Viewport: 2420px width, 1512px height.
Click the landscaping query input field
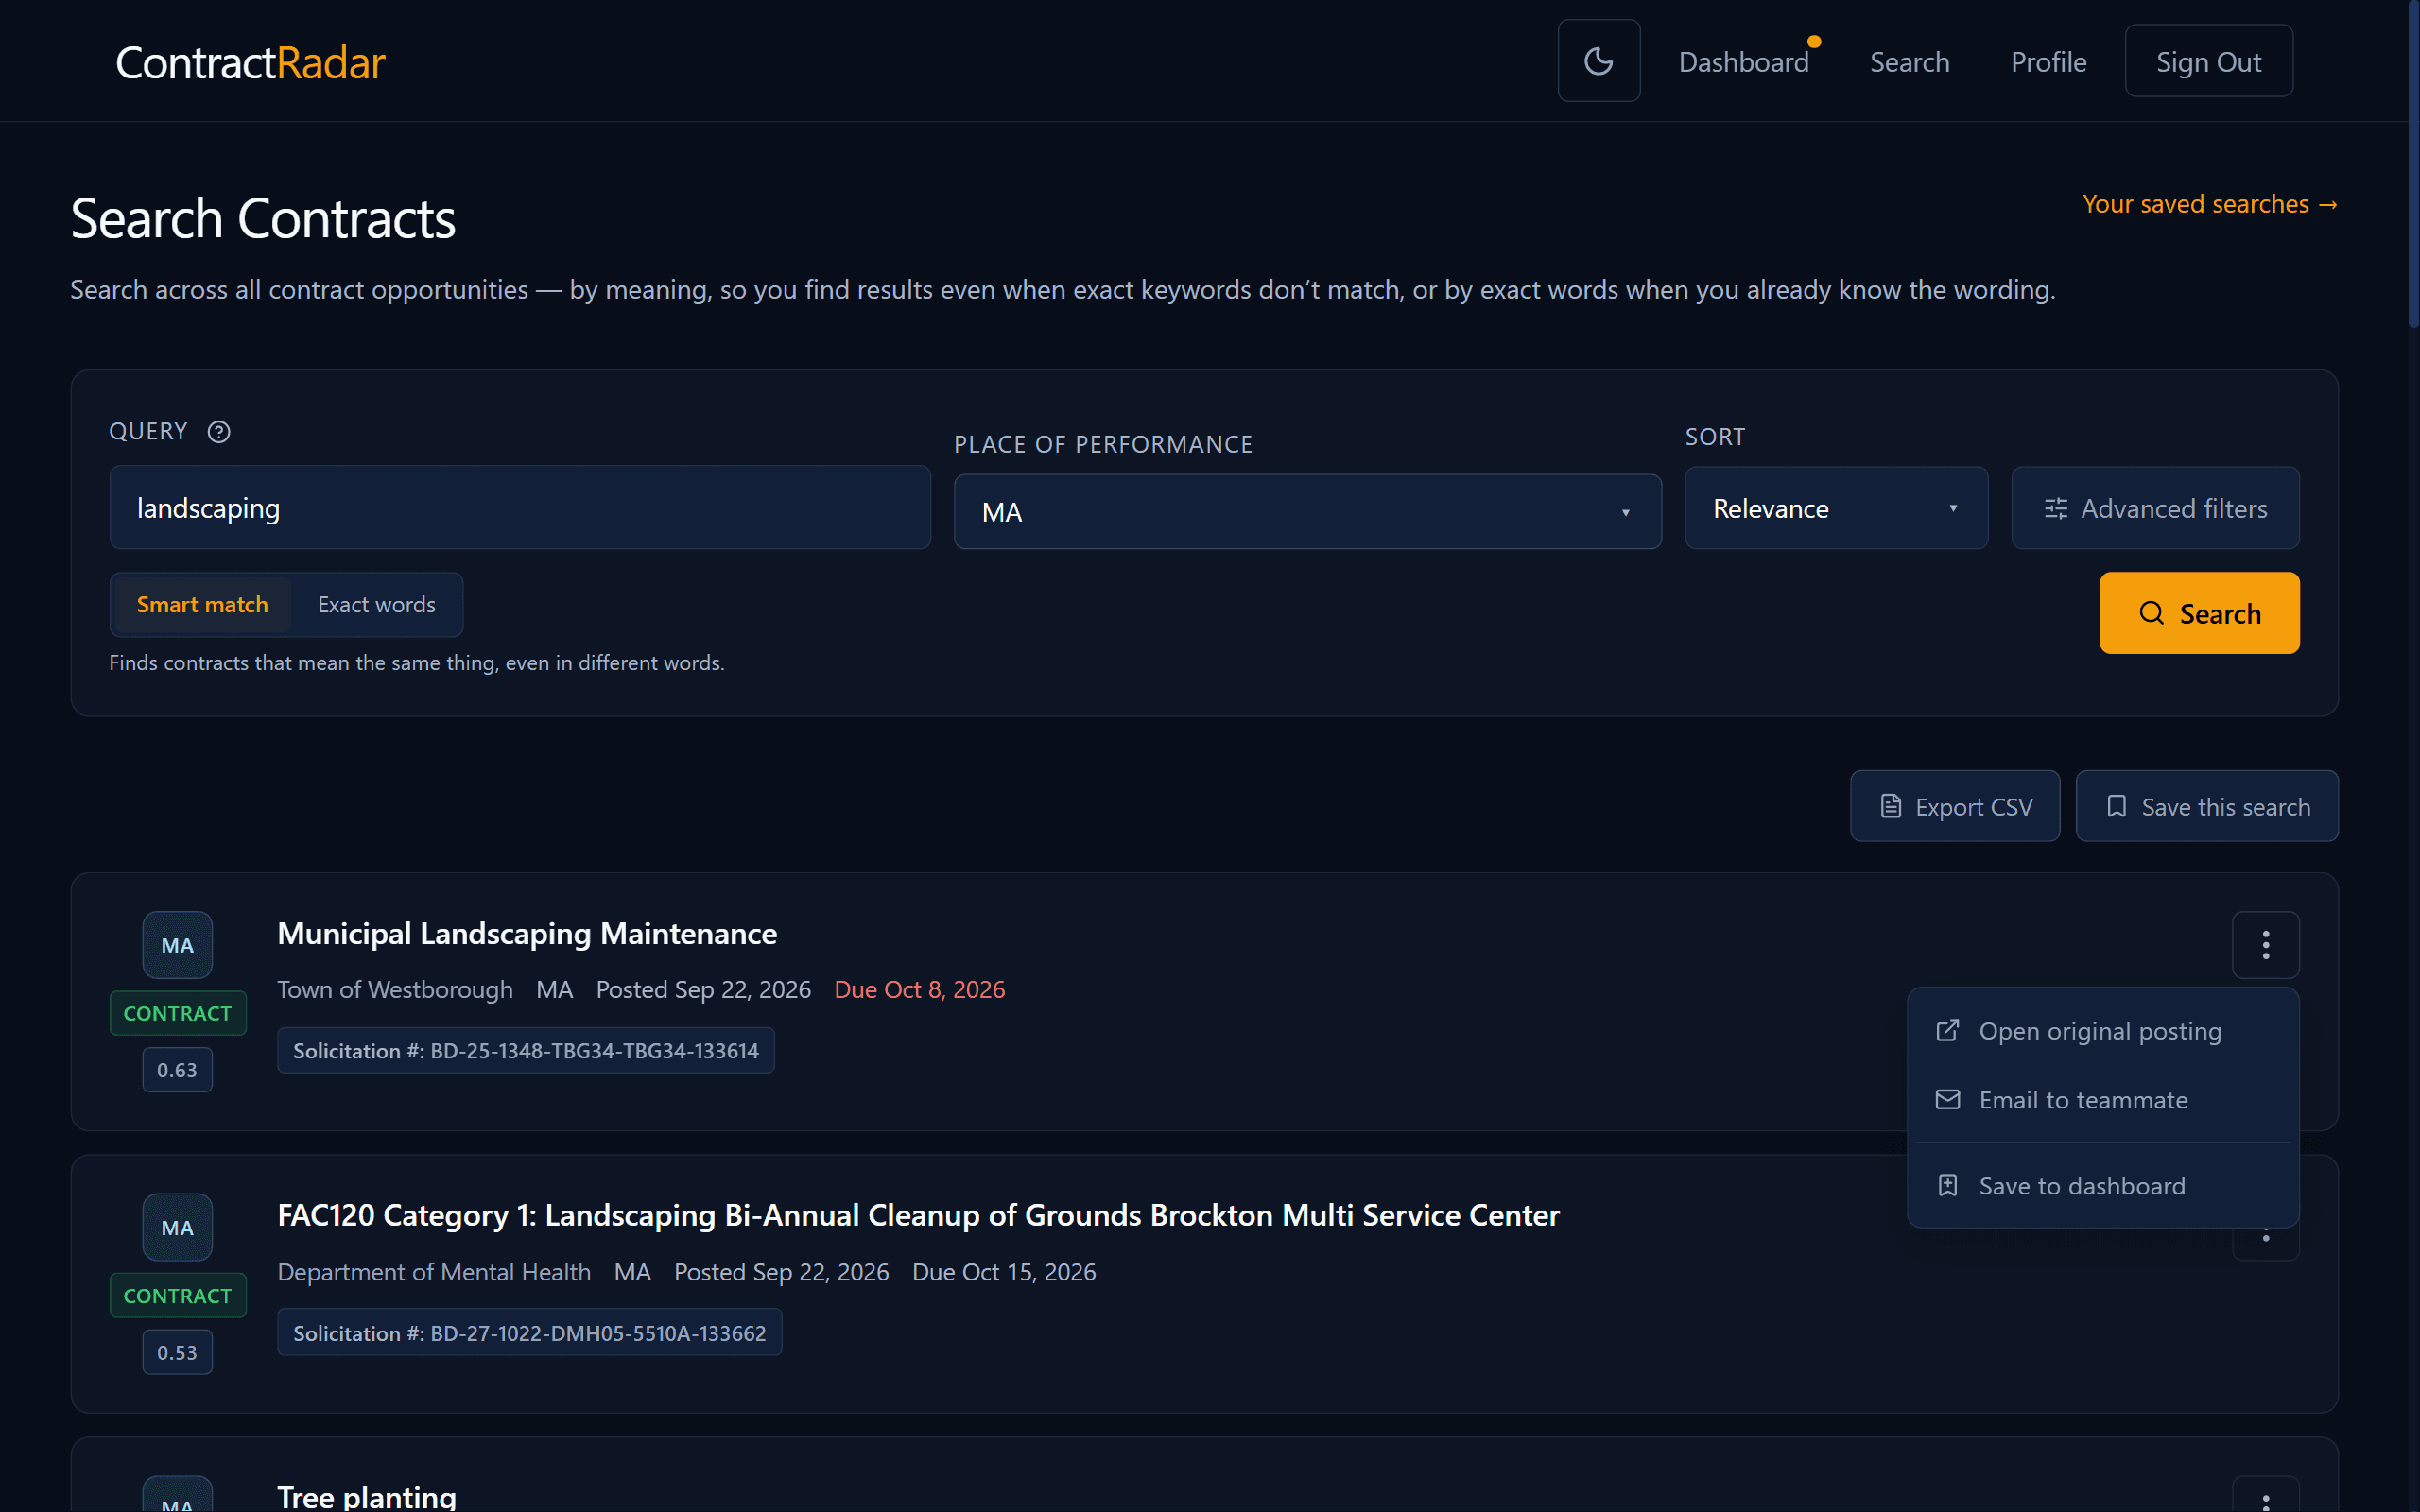click(520, 508)
